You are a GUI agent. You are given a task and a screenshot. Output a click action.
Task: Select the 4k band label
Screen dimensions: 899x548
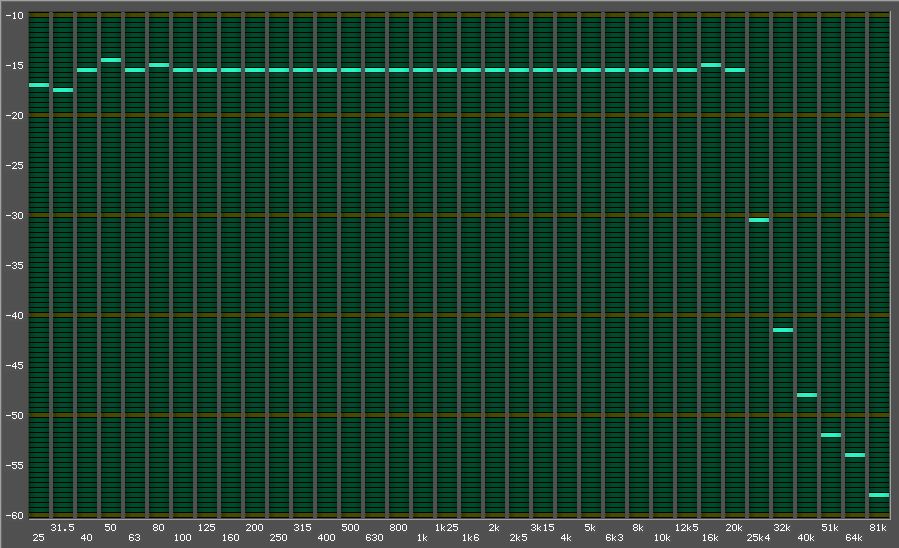point(566,538)
